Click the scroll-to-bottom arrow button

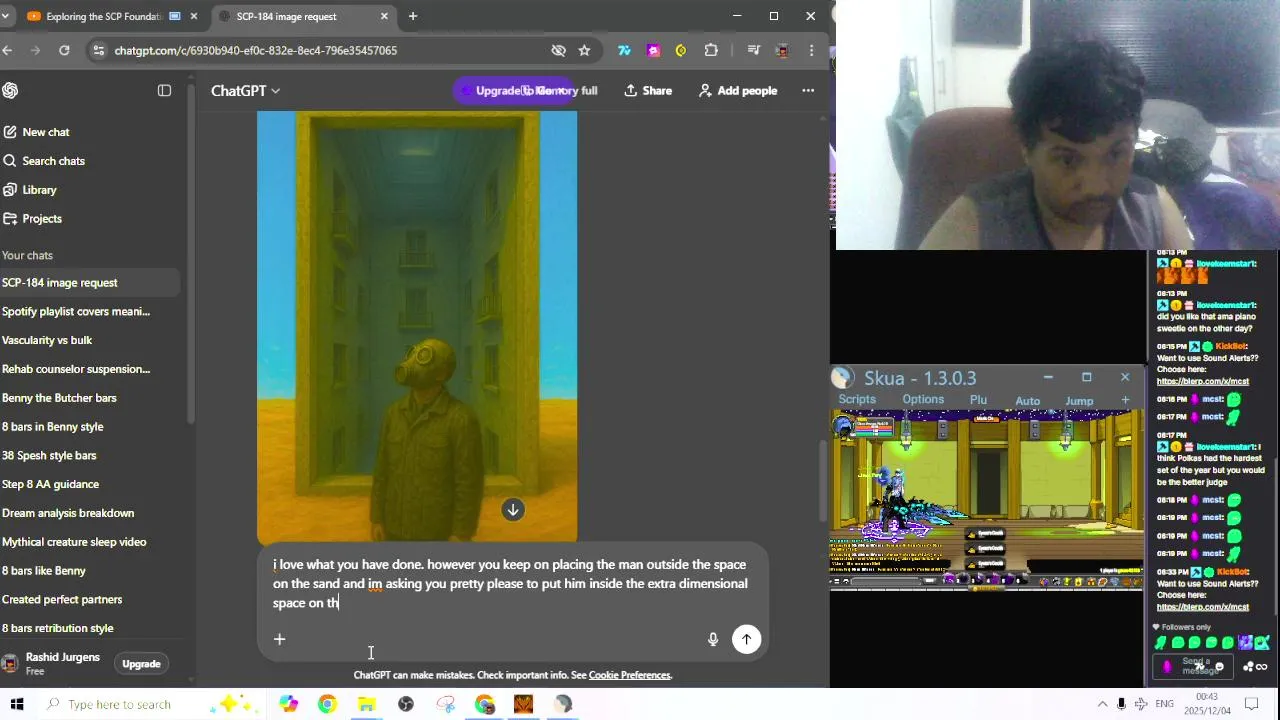(513, 510)
